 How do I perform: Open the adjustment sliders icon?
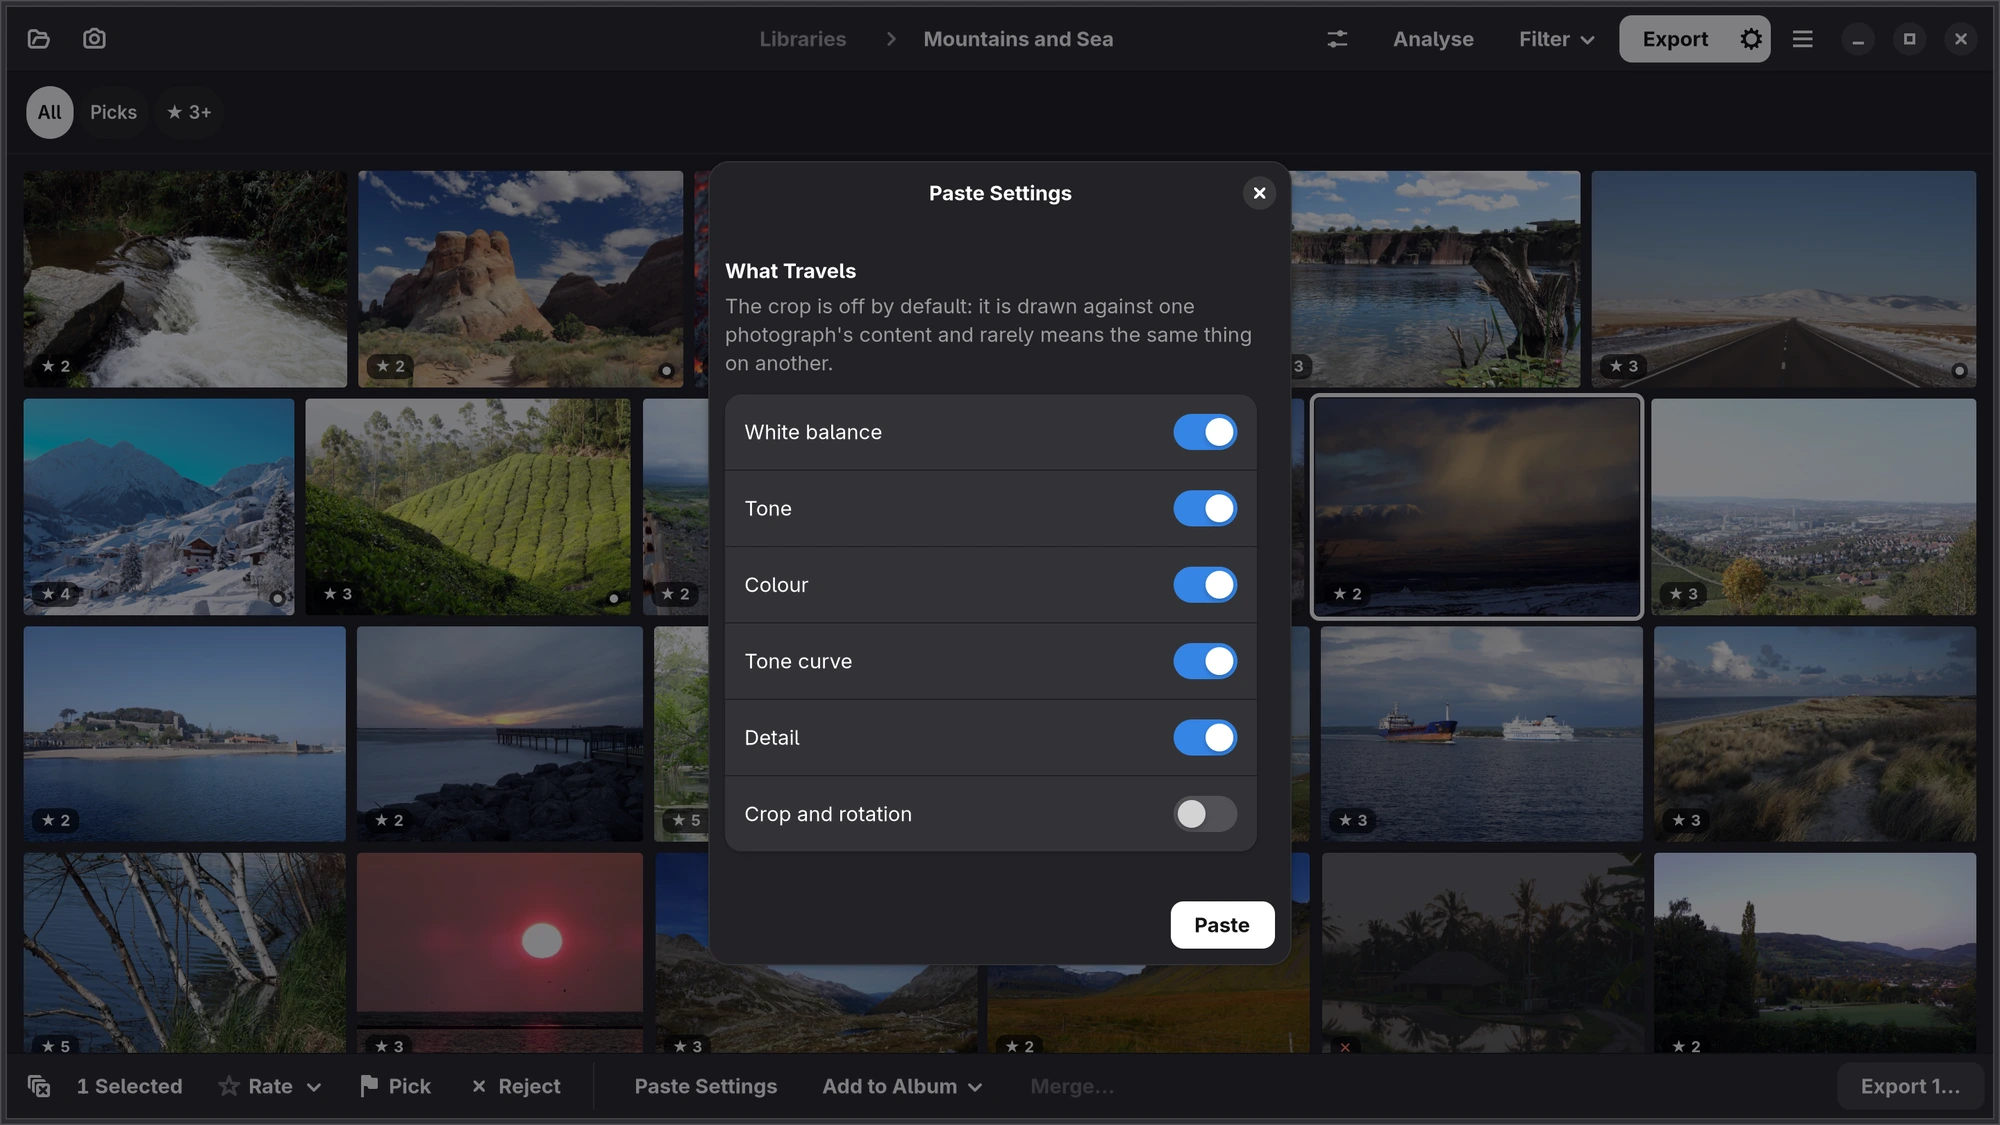click(1337, 39)
